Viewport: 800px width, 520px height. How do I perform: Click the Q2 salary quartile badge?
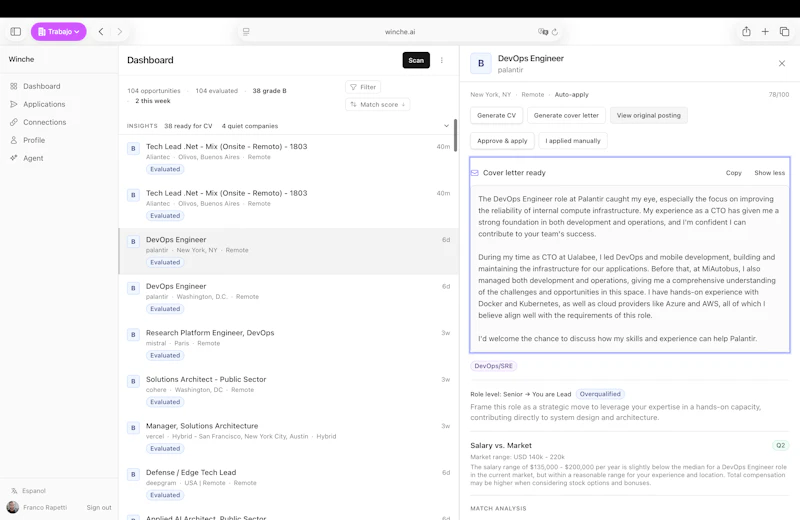[x=781, y=445]
